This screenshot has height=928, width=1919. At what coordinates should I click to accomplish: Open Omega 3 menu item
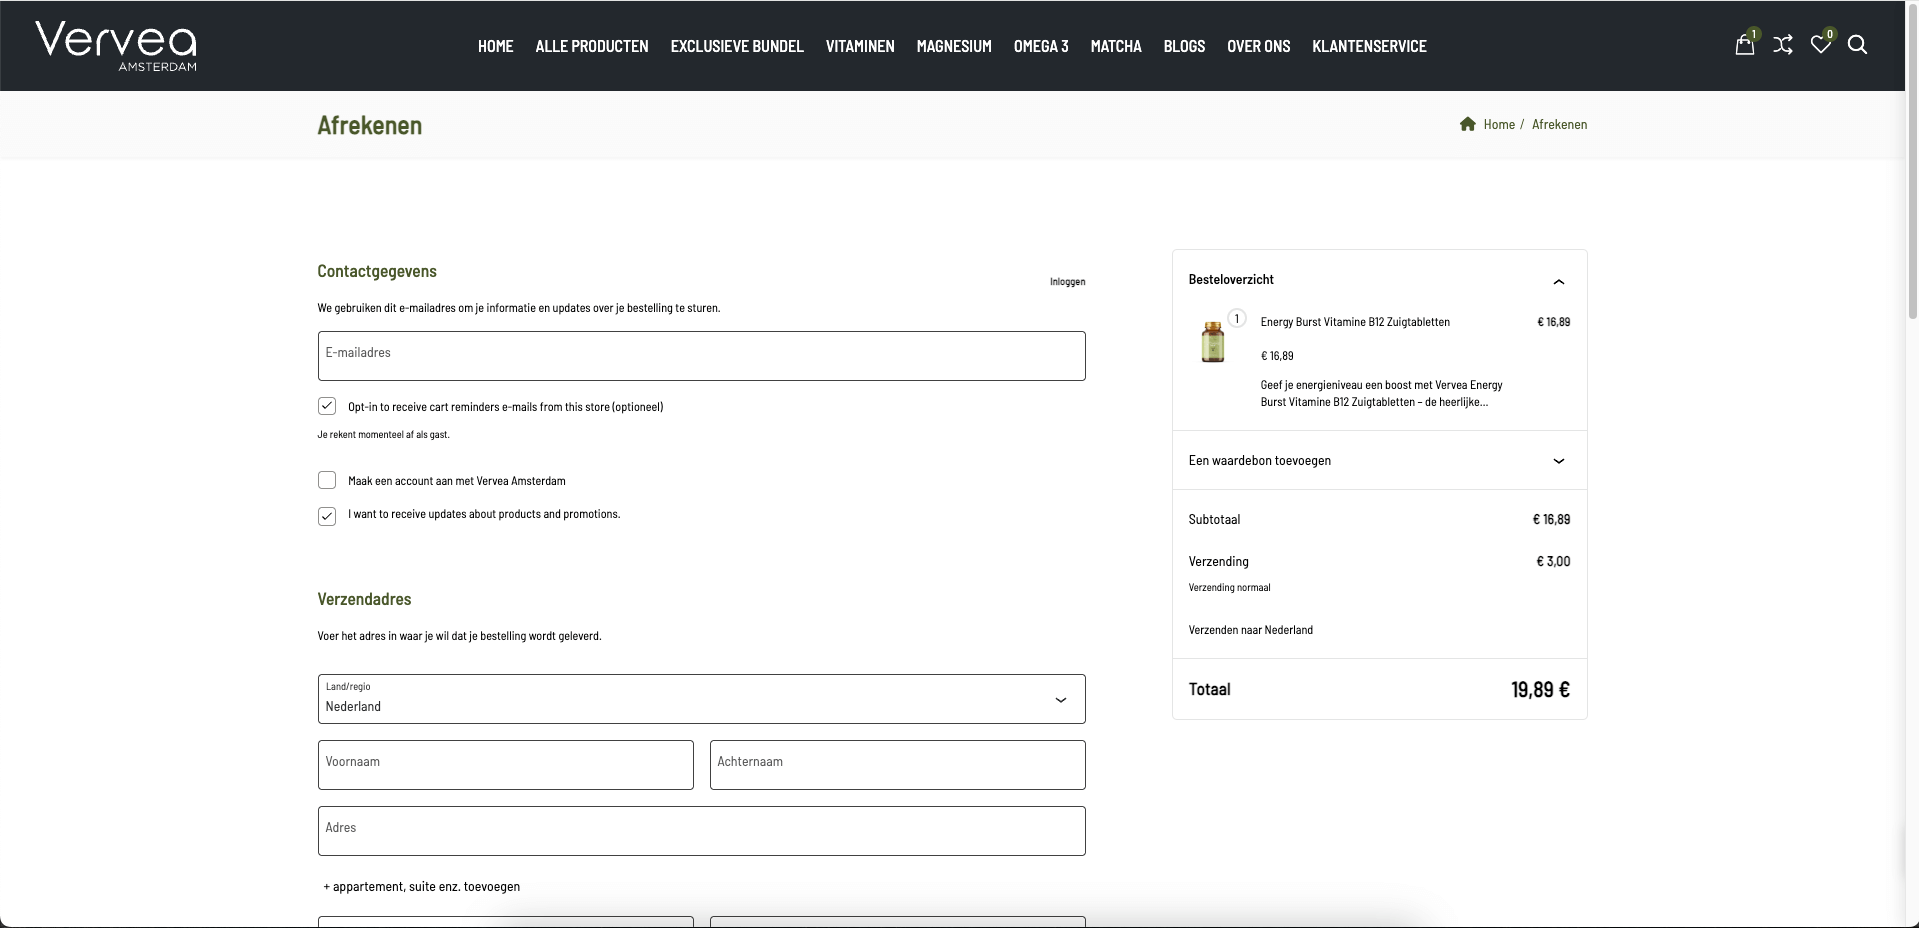(1041, 46)
